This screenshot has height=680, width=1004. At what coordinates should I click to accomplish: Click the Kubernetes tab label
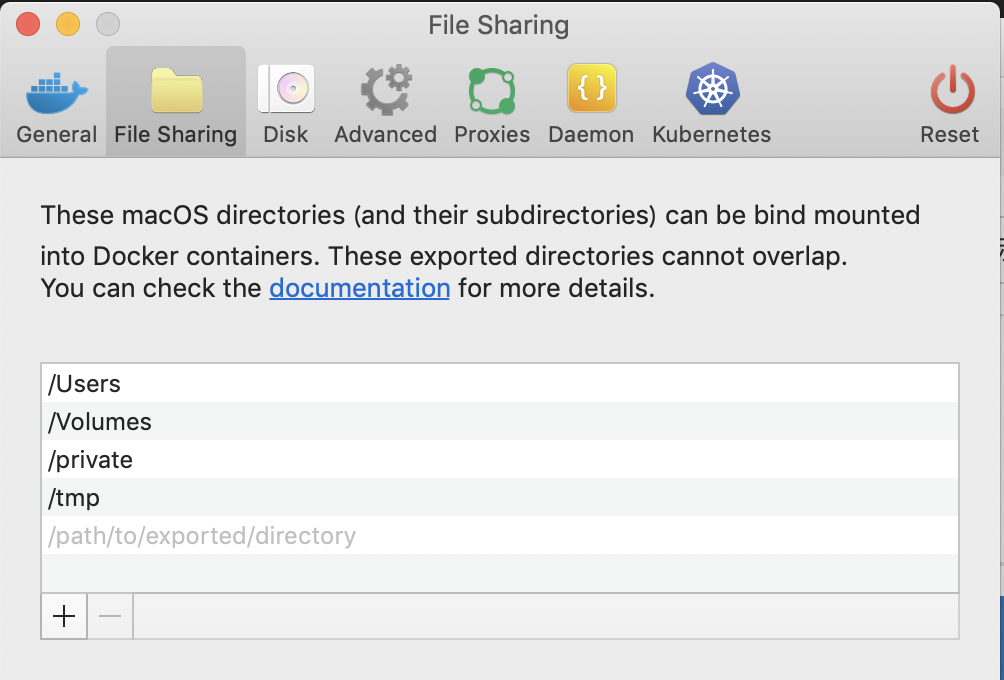point(711,135)
